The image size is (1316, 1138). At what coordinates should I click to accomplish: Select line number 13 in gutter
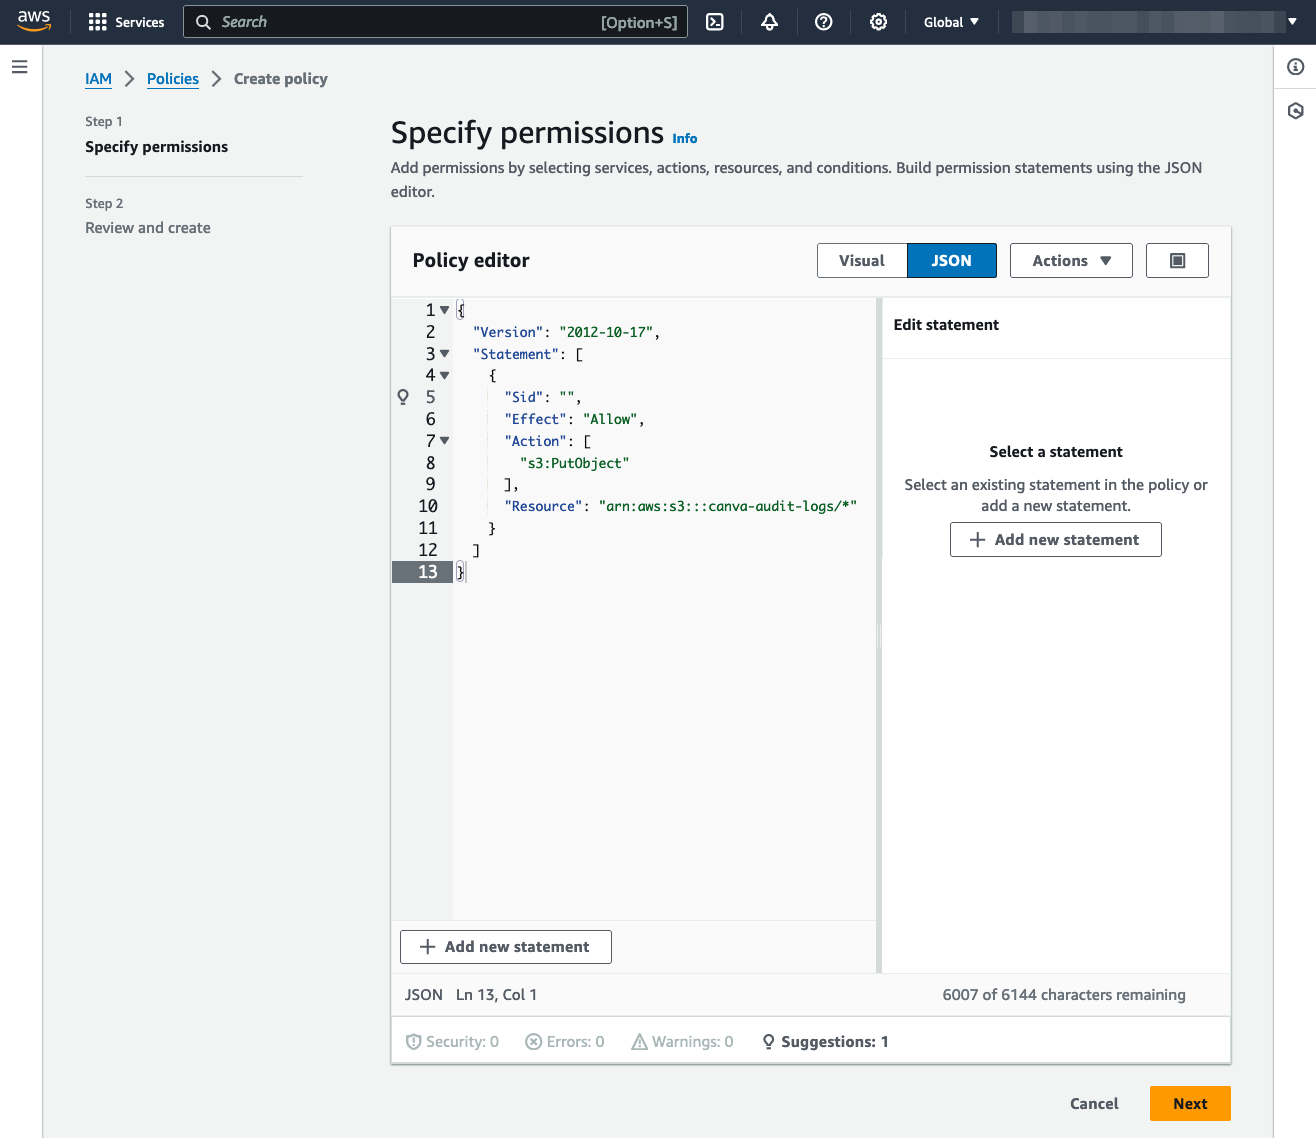coord(428,572)
